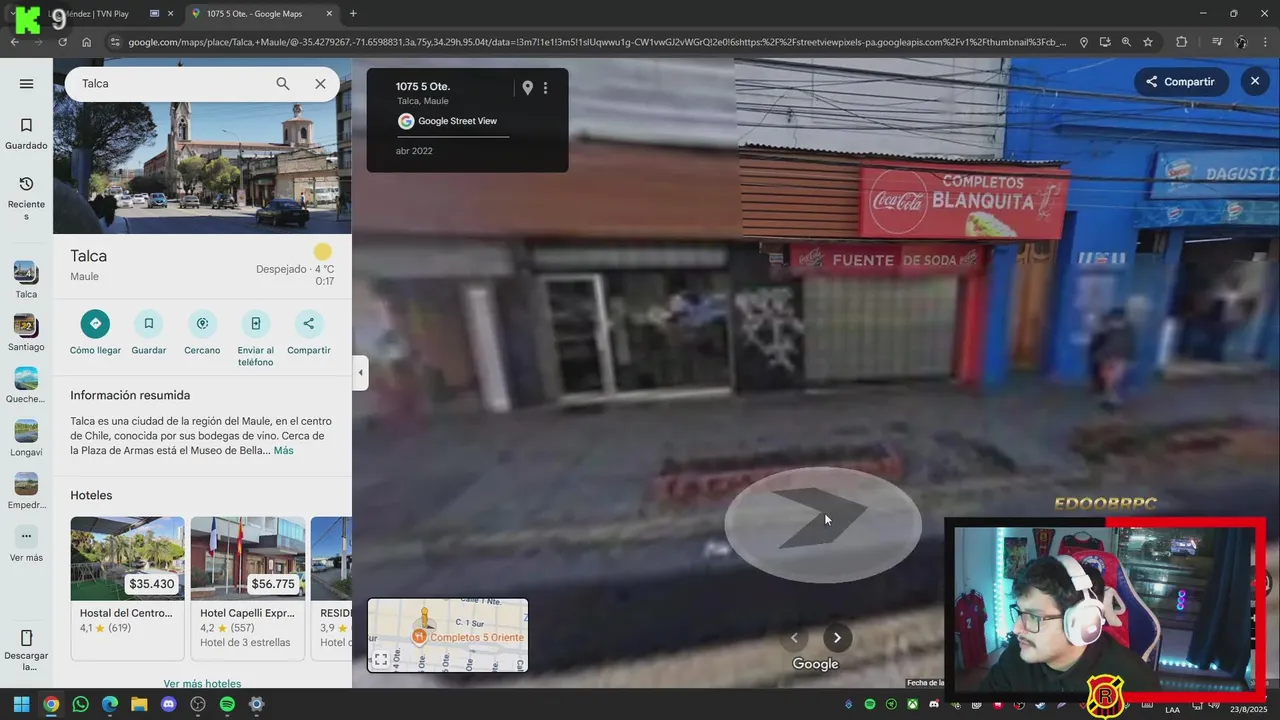Open the Street View card three-dot menu
The width and height of the screenshot is (1280, 720).
click(x=545, y=88)
